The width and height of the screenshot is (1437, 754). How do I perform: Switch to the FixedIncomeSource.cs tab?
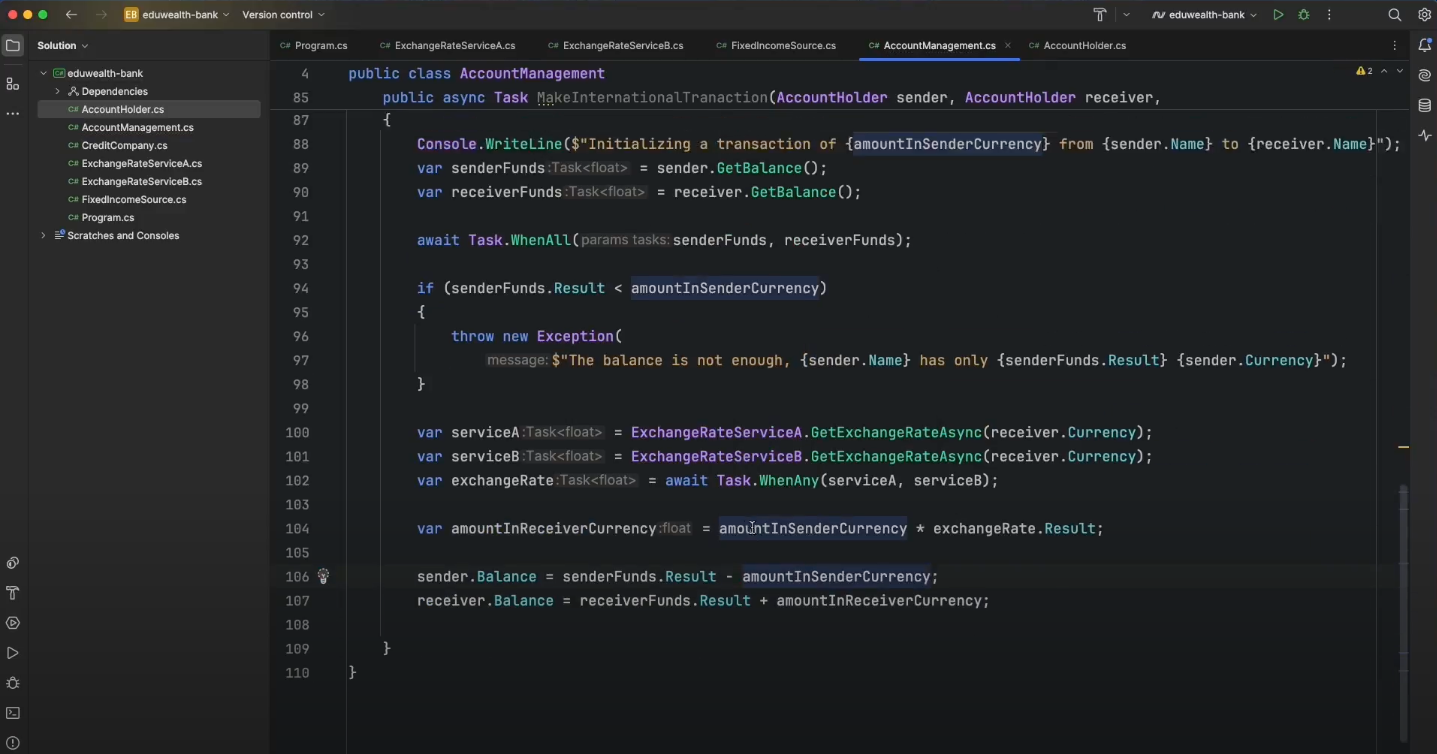776,46
